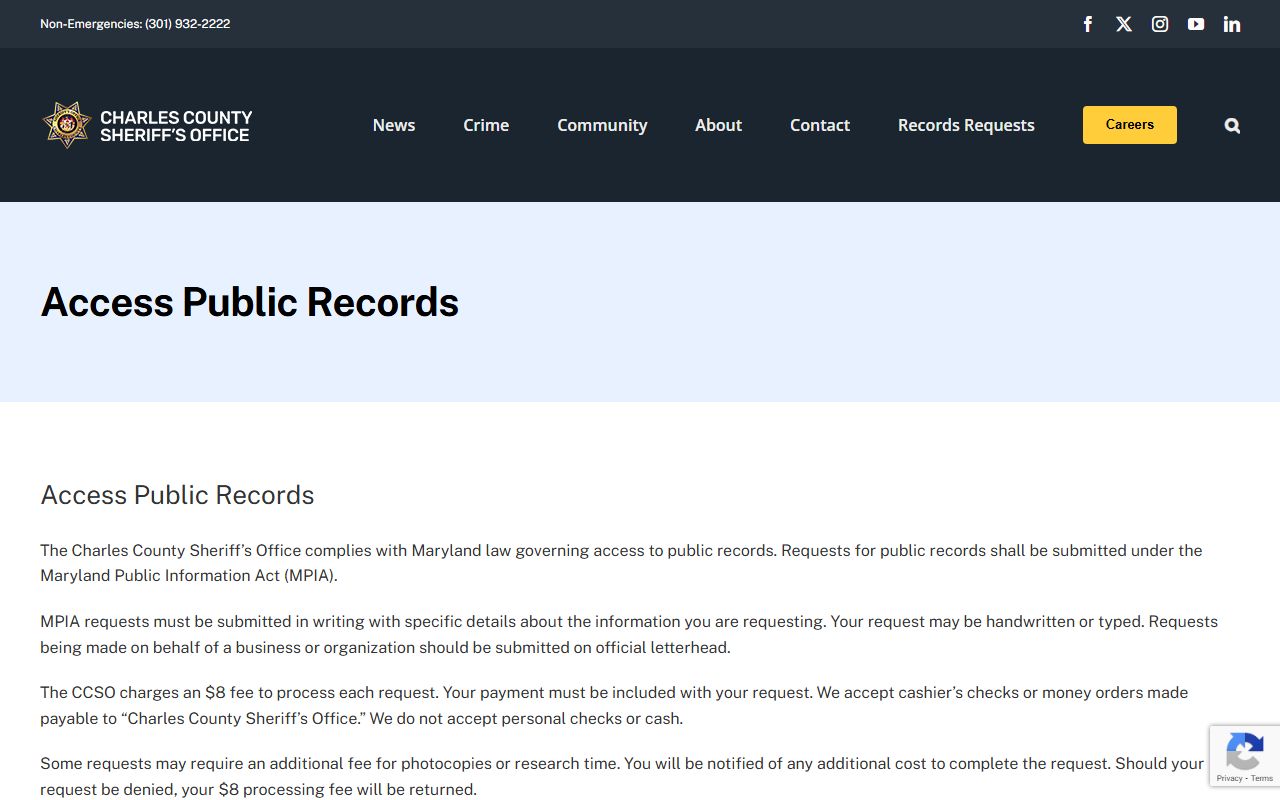Open the Contact menu item
Viewport: 1280px width, 800px height.
point(820,125)
